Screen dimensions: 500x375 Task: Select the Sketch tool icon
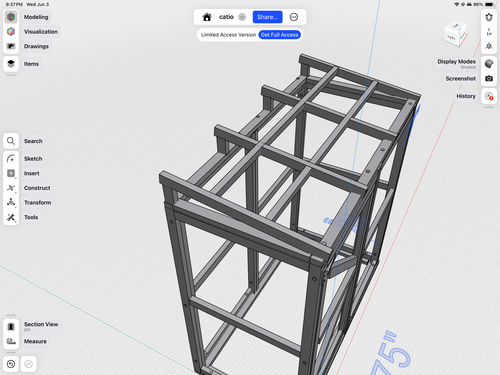(x=11, y=158)
